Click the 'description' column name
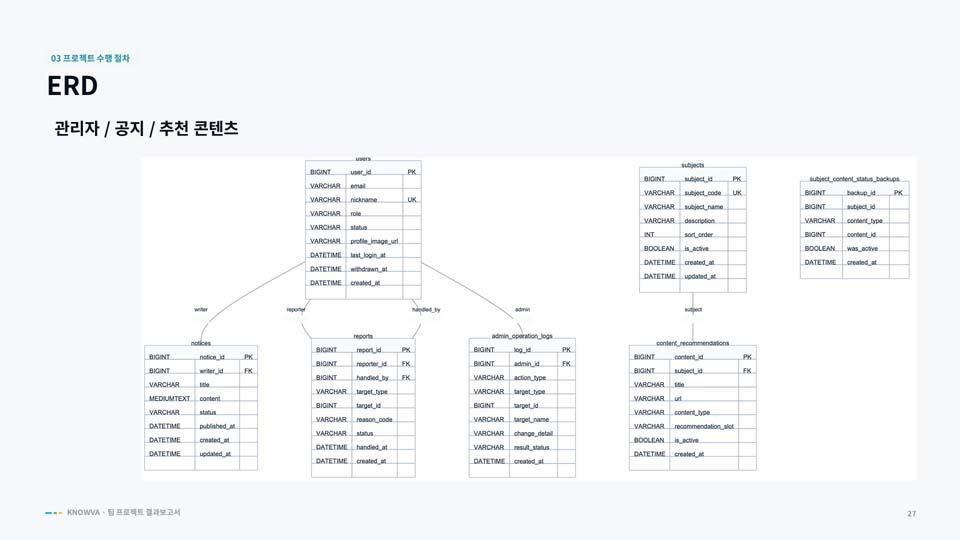The width and height of the screenshot is (960, 540). coord(699,221)
